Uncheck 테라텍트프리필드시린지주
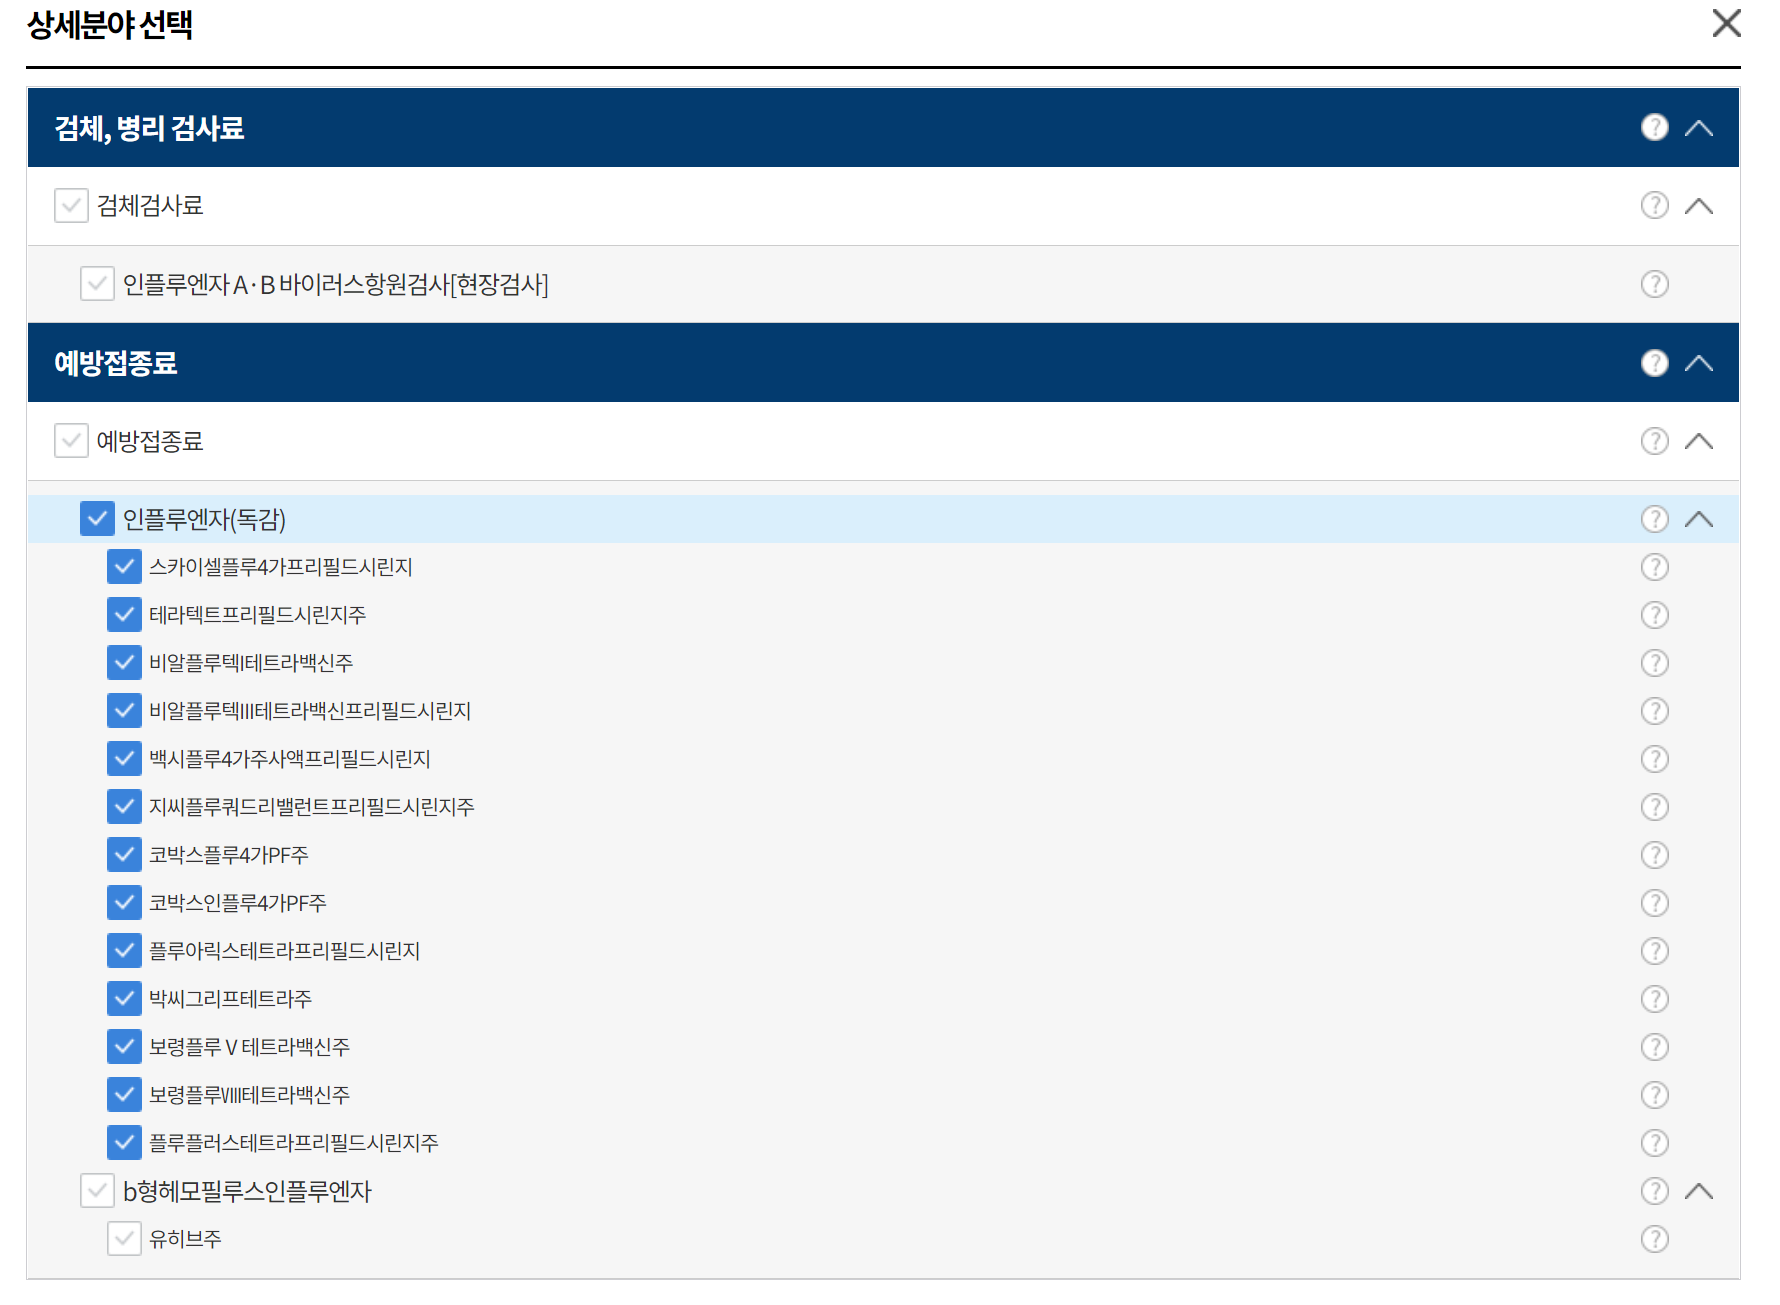 (x=124, y=614)
